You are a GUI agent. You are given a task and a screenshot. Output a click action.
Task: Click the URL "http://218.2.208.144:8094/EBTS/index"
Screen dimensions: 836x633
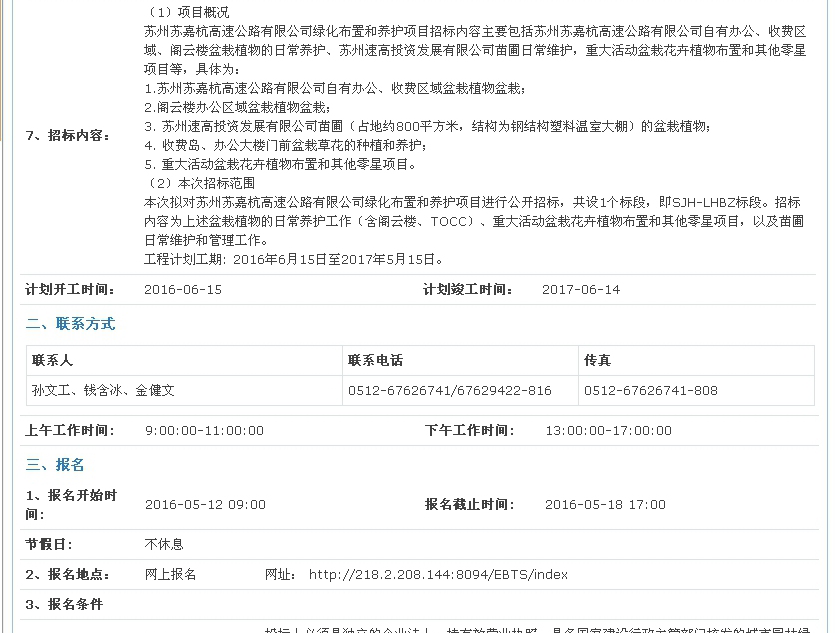pos(438,575)
